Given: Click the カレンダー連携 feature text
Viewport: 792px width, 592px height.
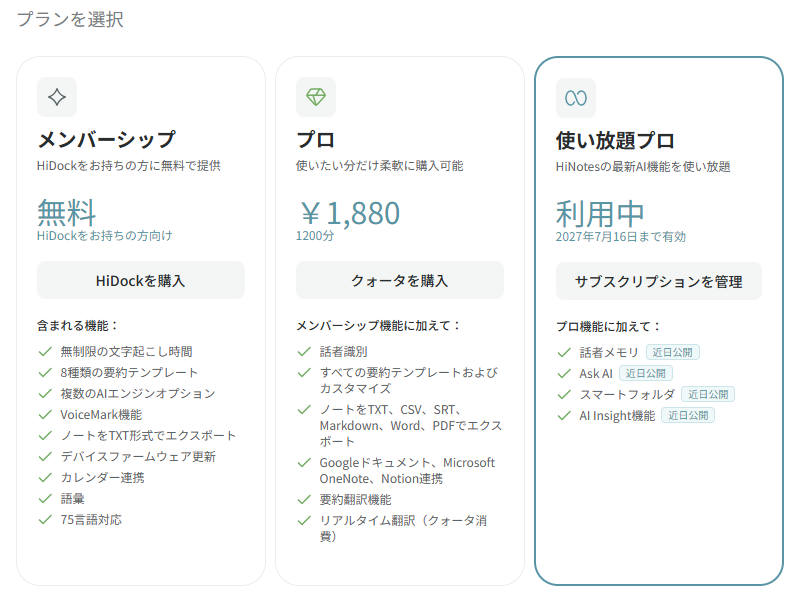Looking at the screenshot, I should 103,478.
